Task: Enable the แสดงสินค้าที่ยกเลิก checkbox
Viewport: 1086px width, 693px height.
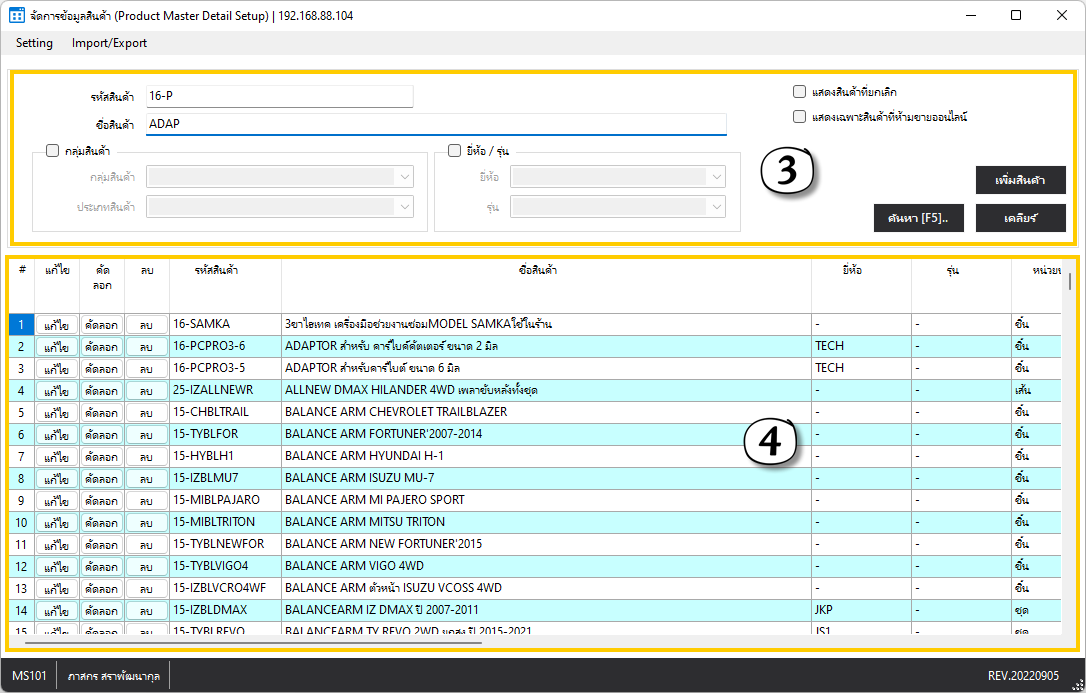Action: click(x=800, y=92)
